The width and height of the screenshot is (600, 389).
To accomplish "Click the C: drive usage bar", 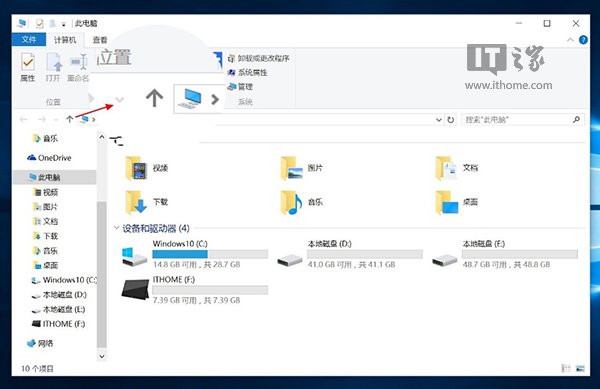I will click(x=210, y=254).
